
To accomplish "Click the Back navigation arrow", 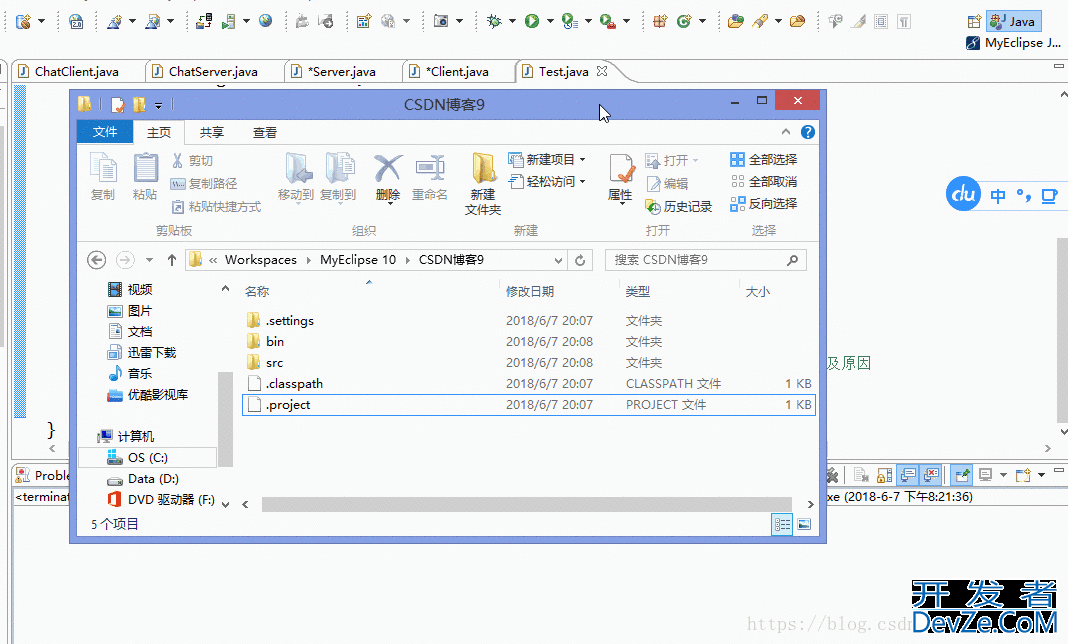I will coord(97,260).
